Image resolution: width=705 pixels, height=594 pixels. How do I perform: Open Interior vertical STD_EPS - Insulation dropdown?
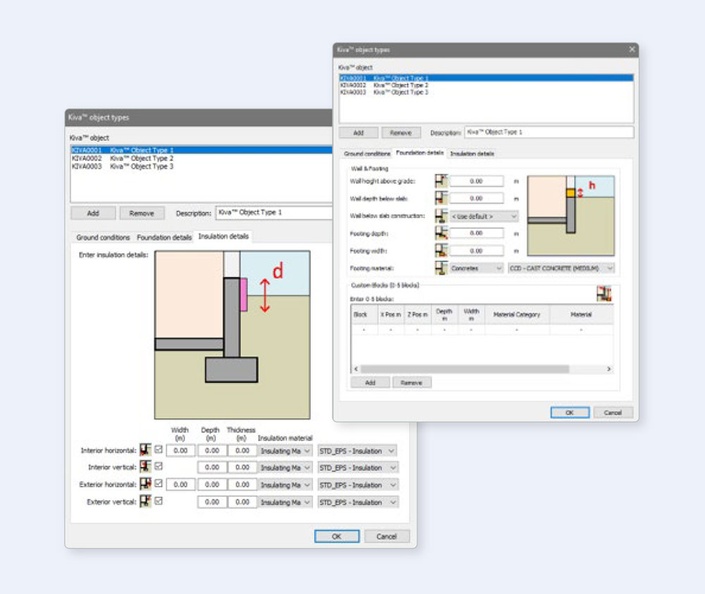357,468
